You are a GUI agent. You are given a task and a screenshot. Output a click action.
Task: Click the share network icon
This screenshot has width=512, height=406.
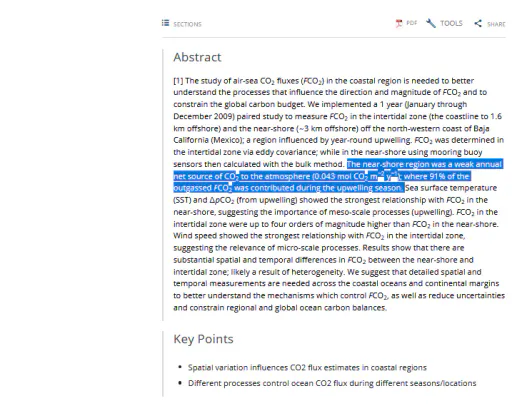pyautogui.click(x=478, y=23)
